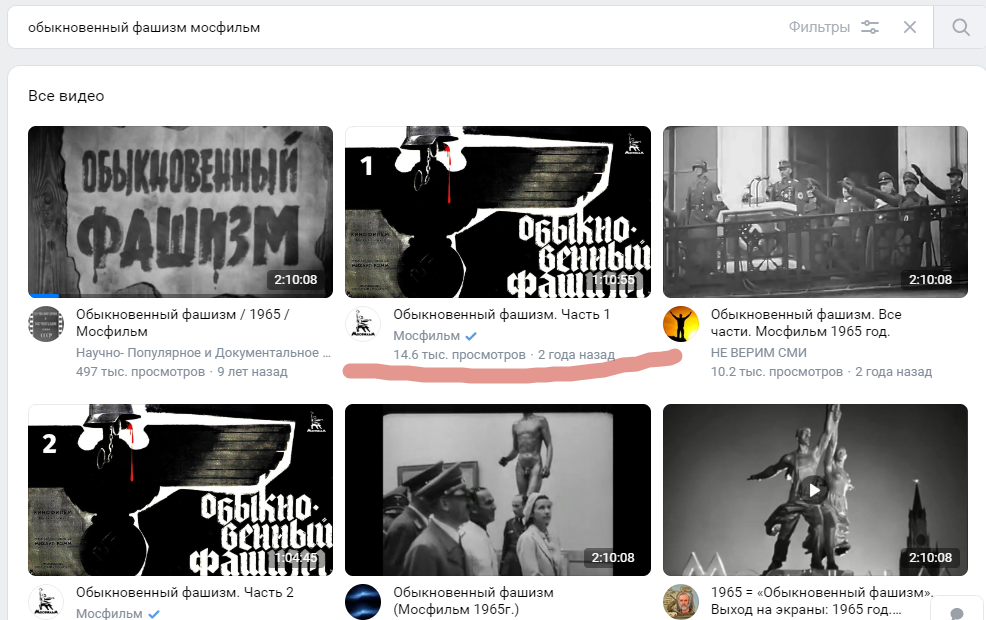Open thumbnail of Обыкновенный фашизм / 1965 / Мосфильм
Screen dimensions: 986x620
180,212
